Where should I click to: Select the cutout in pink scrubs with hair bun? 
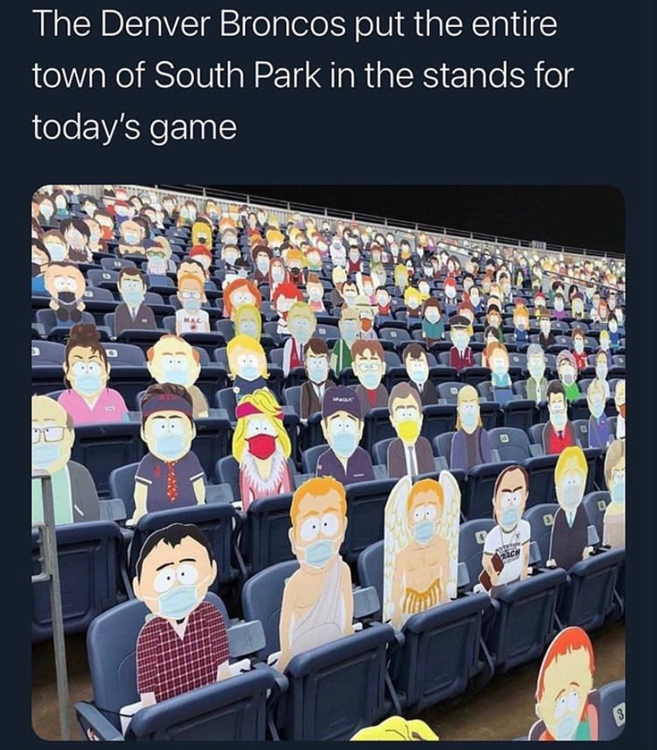pos(90,375)
